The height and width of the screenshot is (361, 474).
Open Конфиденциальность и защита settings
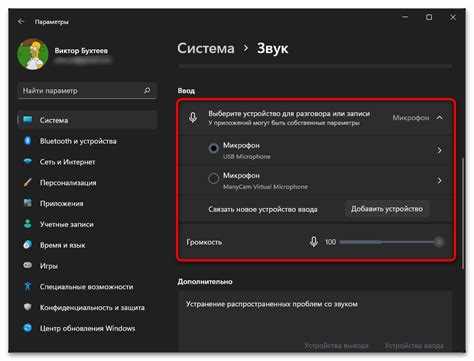[x=87, y=307]
